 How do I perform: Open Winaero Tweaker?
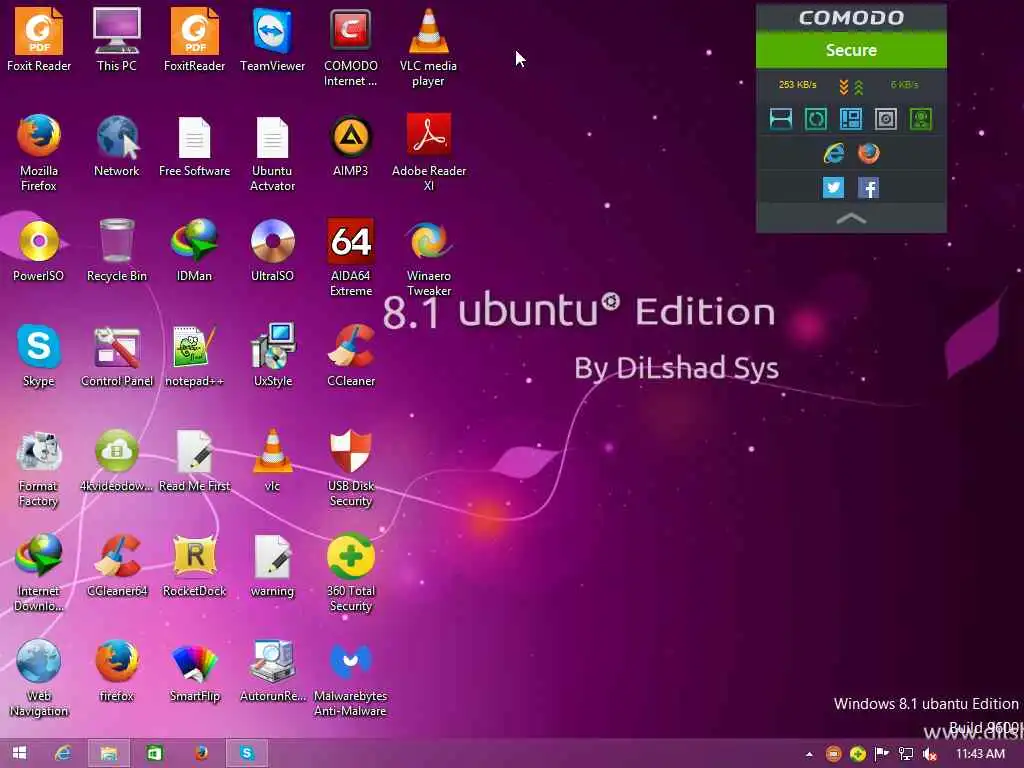tap(428, 257)
